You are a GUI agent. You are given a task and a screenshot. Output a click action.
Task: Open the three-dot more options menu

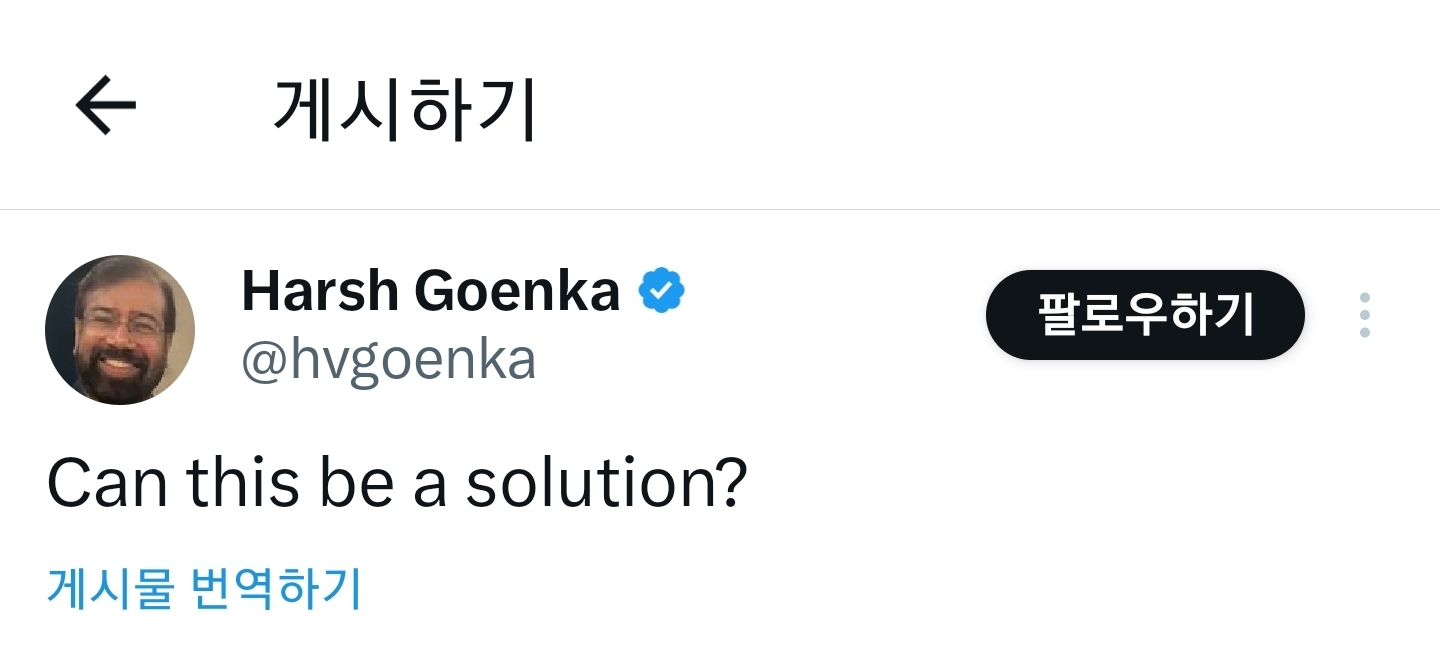pyautogui.click(x=1365, y=315)
